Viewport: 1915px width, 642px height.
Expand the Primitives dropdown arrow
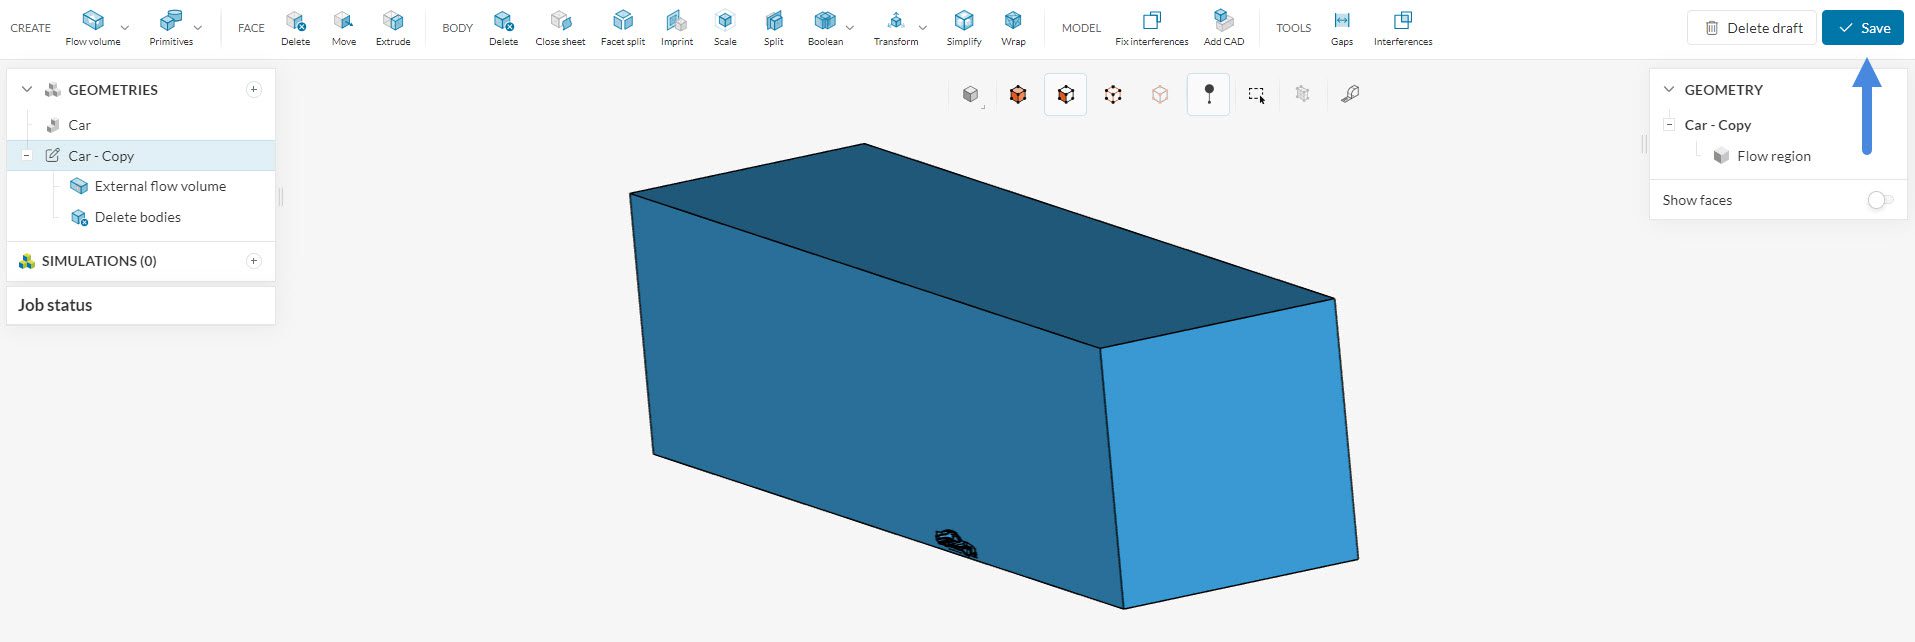pos(198,28)
